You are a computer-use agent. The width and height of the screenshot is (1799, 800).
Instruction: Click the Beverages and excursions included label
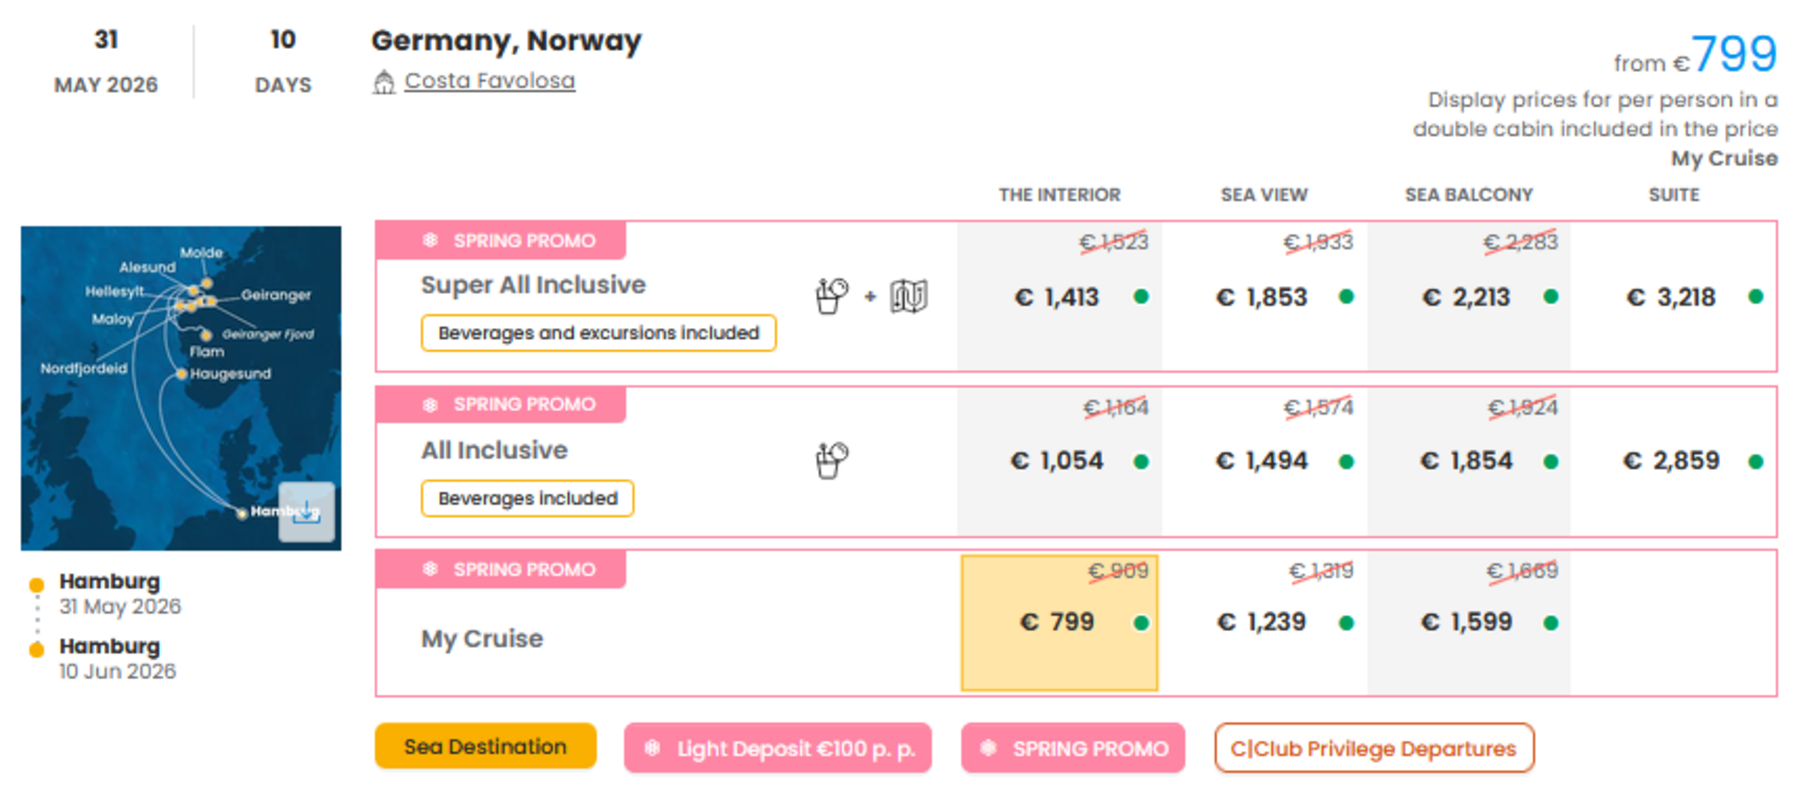coord(598,333)
